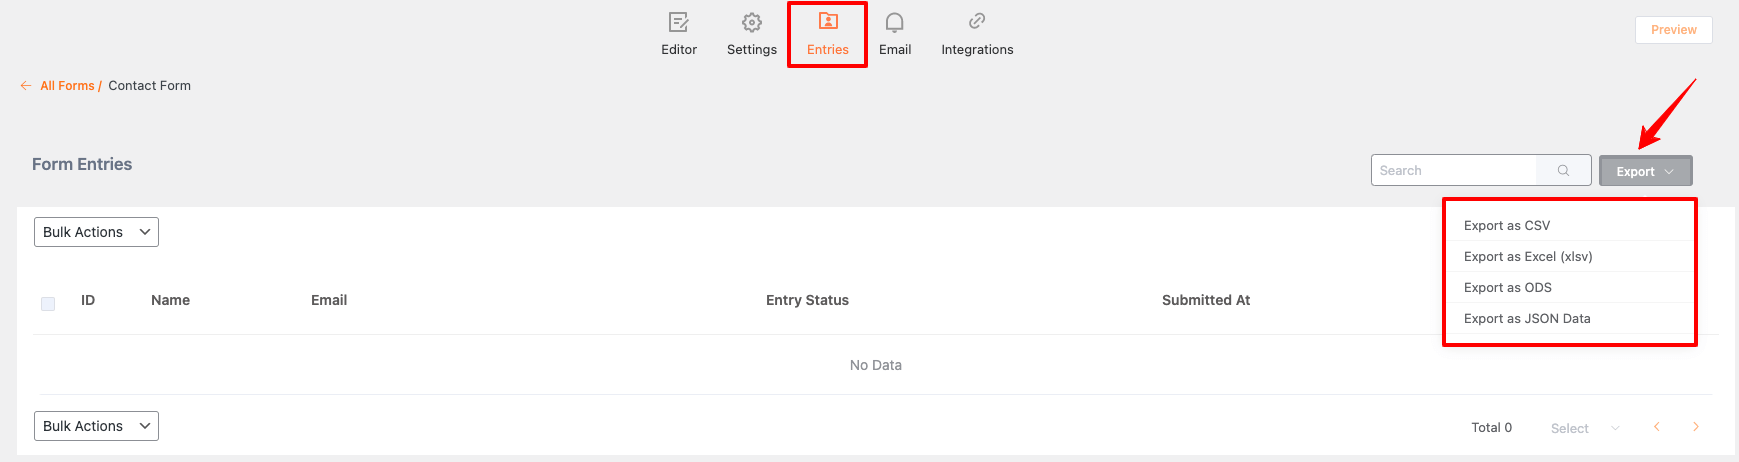Open the bottom Bulk Actions dropdown
Screen dimensions: 1739x462
(x=96, y=426)
